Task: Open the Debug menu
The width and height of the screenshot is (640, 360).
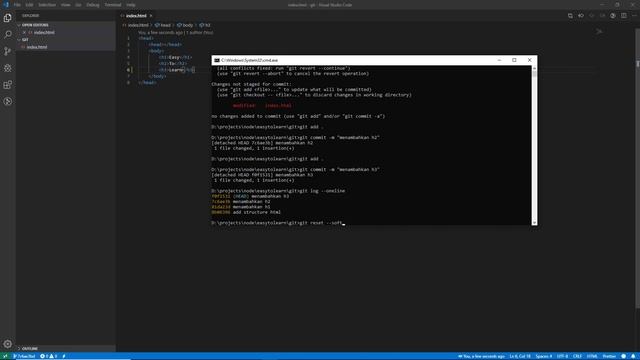Action: (93, 5)
